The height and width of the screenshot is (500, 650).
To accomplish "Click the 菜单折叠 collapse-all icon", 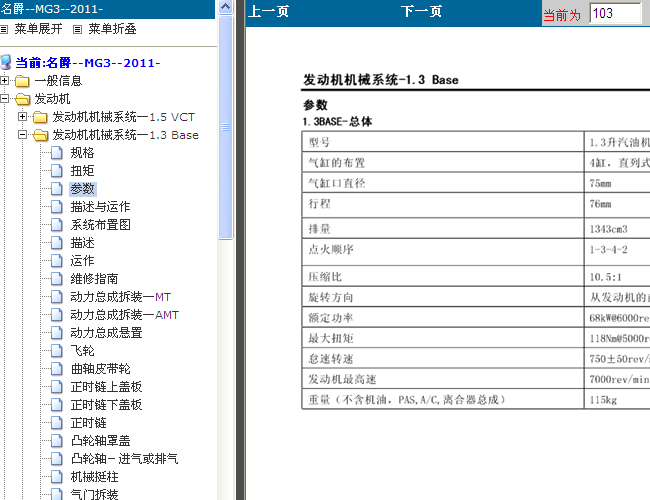I will tap(77, 29).
